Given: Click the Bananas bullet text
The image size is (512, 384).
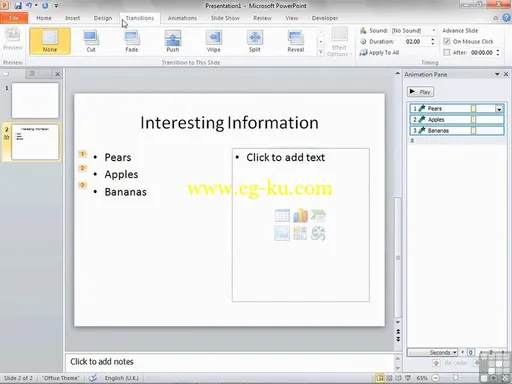Looking at the screenshot, I should click(x=126, y=192).
